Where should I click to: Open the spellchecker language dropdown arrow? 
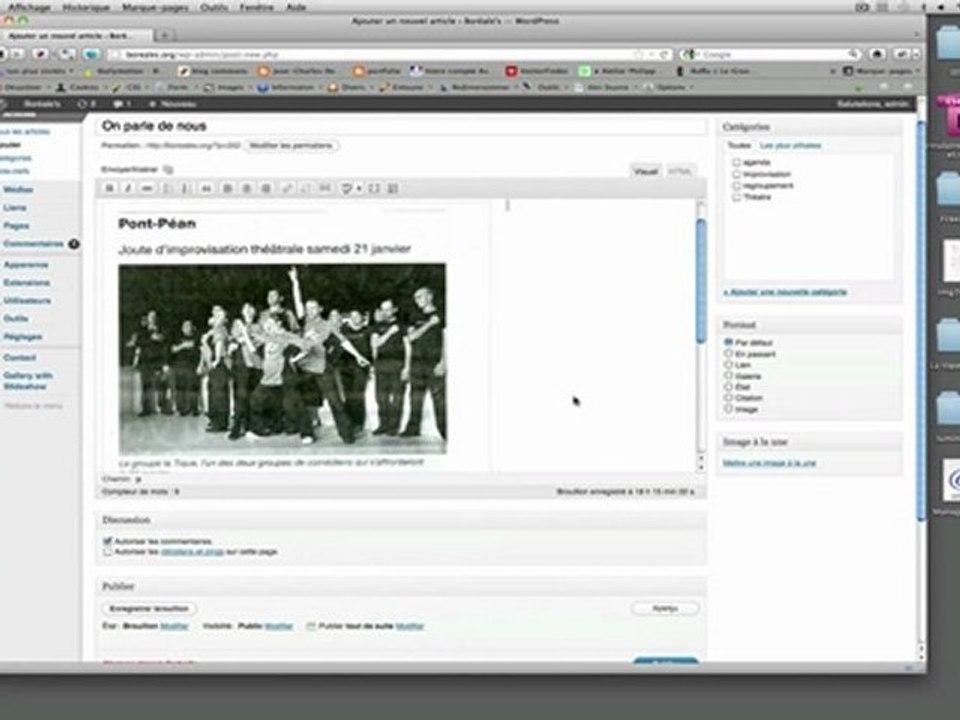pyautogui.click(x=359, y=188)
